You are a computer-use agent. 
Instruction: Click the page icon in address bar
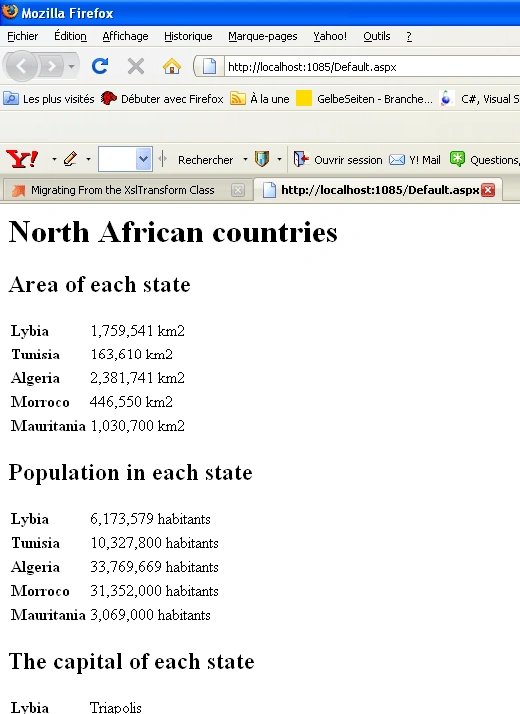click(x=209, y=66)
